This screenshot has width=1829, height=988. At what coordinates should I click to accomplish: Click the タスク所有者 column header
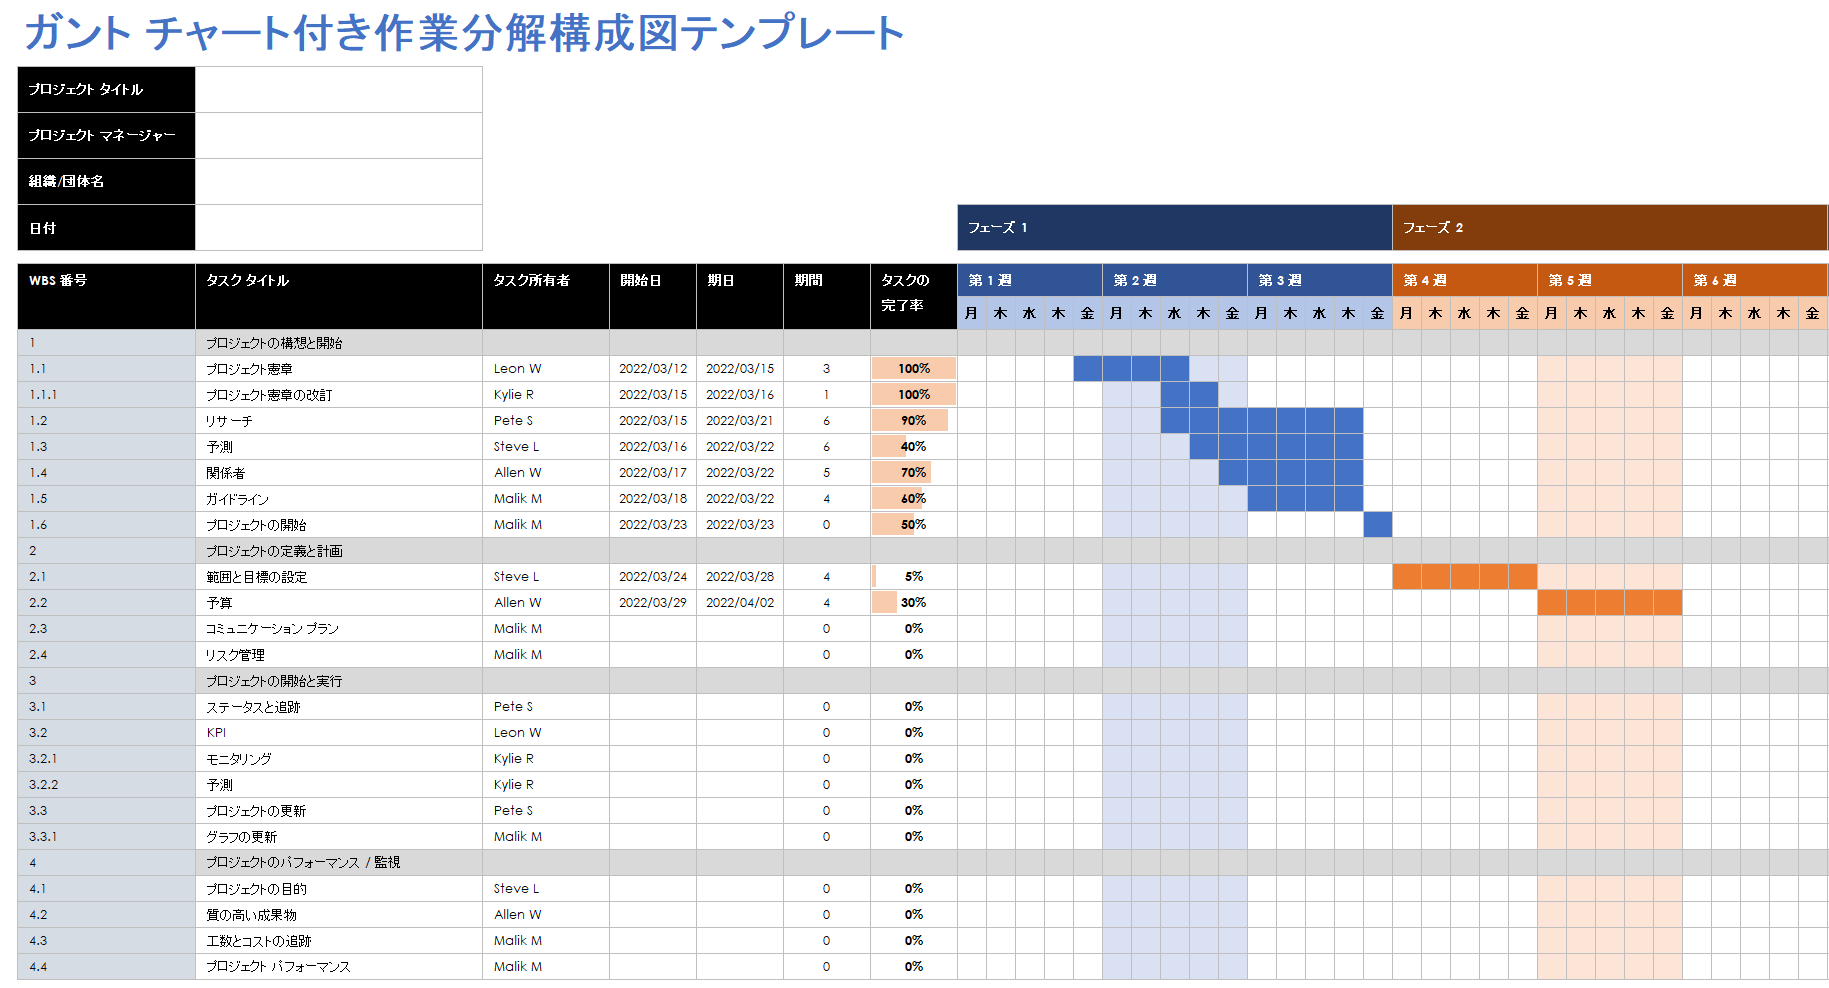pyautogui.click(x=546, y=296)
